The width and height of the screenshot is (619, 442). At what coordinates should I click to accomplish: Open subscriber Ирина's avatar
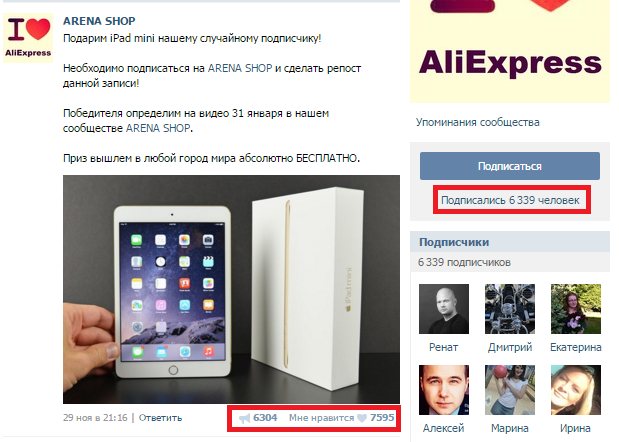click(x=576, y=390)
